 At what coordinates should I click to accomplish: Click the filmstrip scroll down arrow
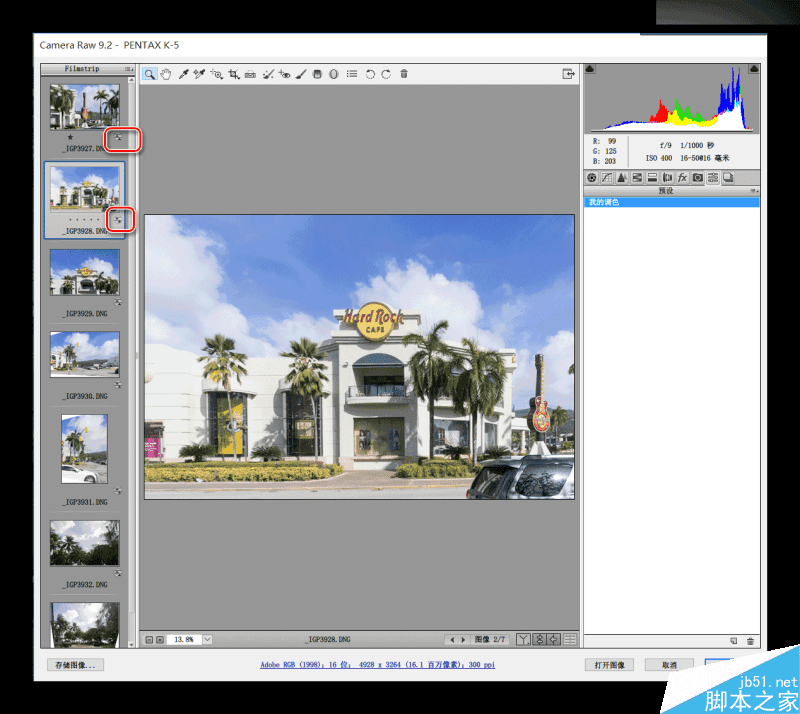click(x=131, y=645)
